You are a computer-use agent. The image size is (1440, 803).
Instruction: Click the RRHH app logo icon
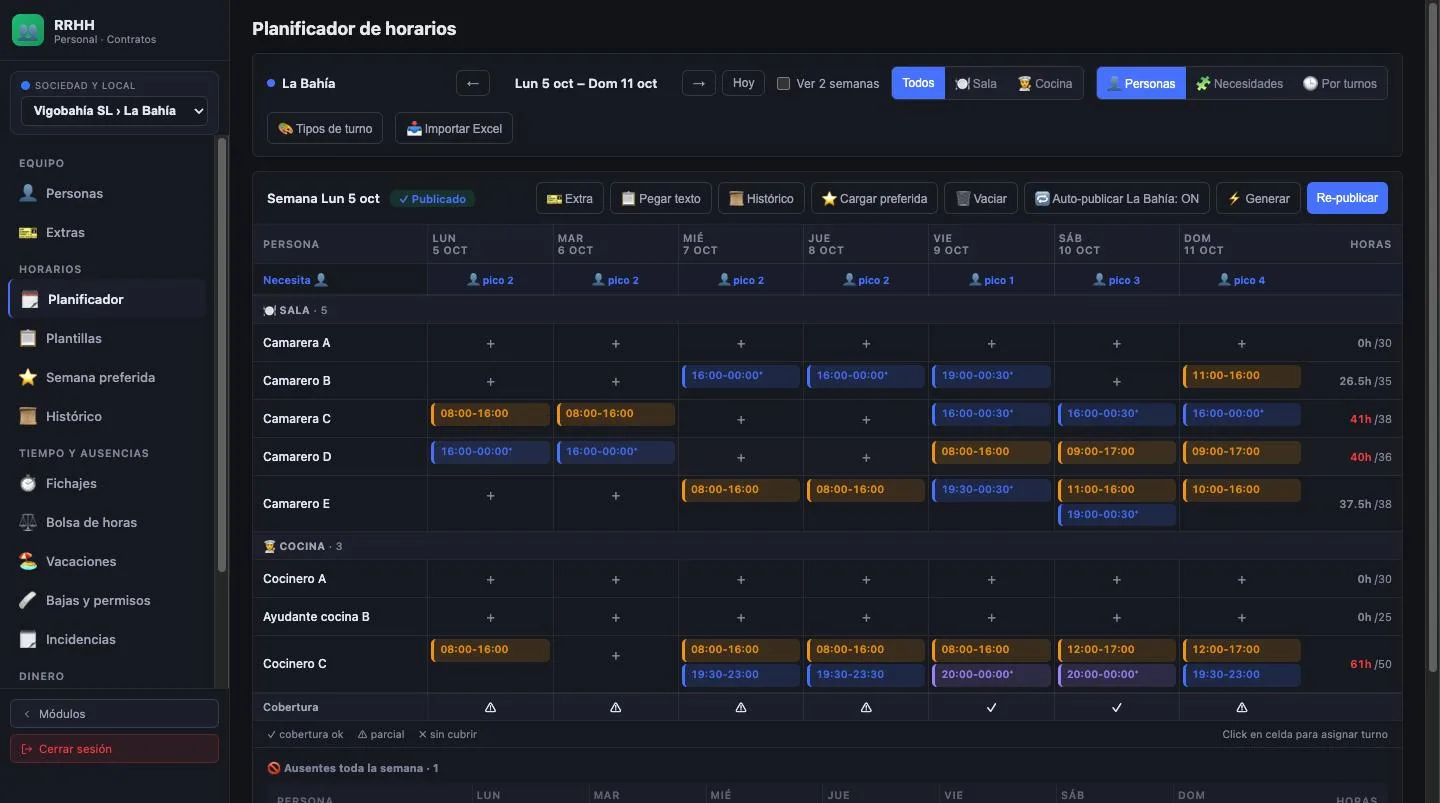pos(28,30)
